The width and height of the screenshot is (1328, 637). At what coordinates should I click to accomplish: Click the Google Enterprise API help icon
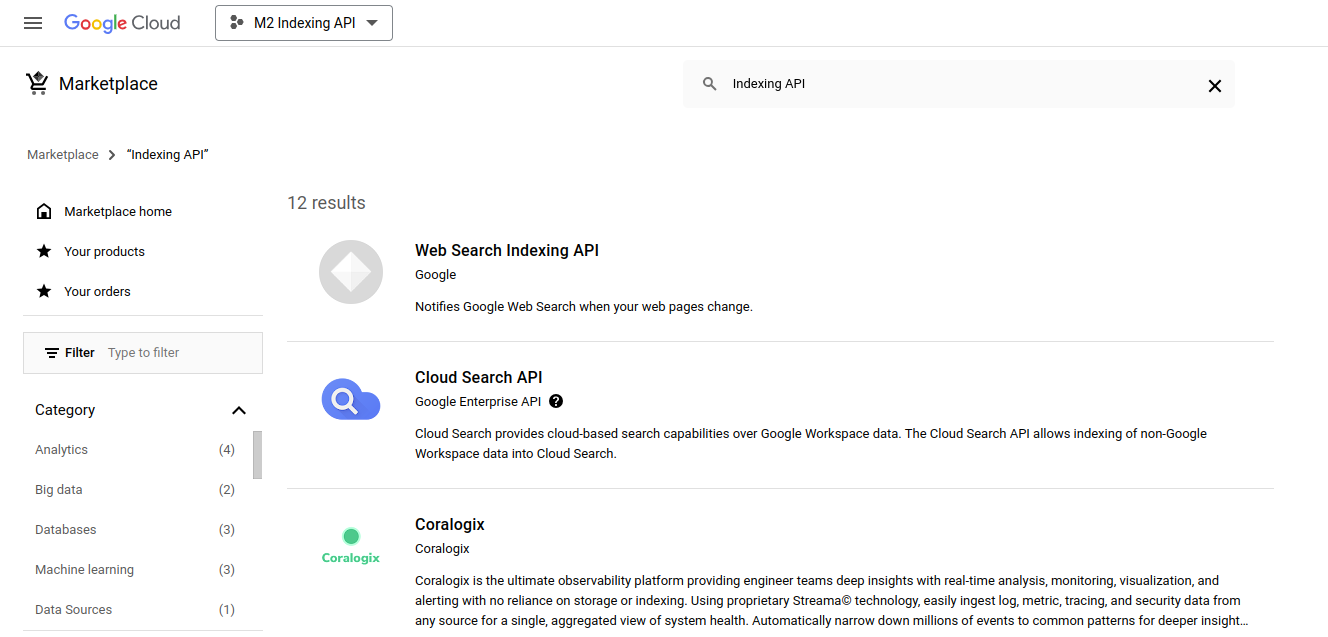[556, 401]
